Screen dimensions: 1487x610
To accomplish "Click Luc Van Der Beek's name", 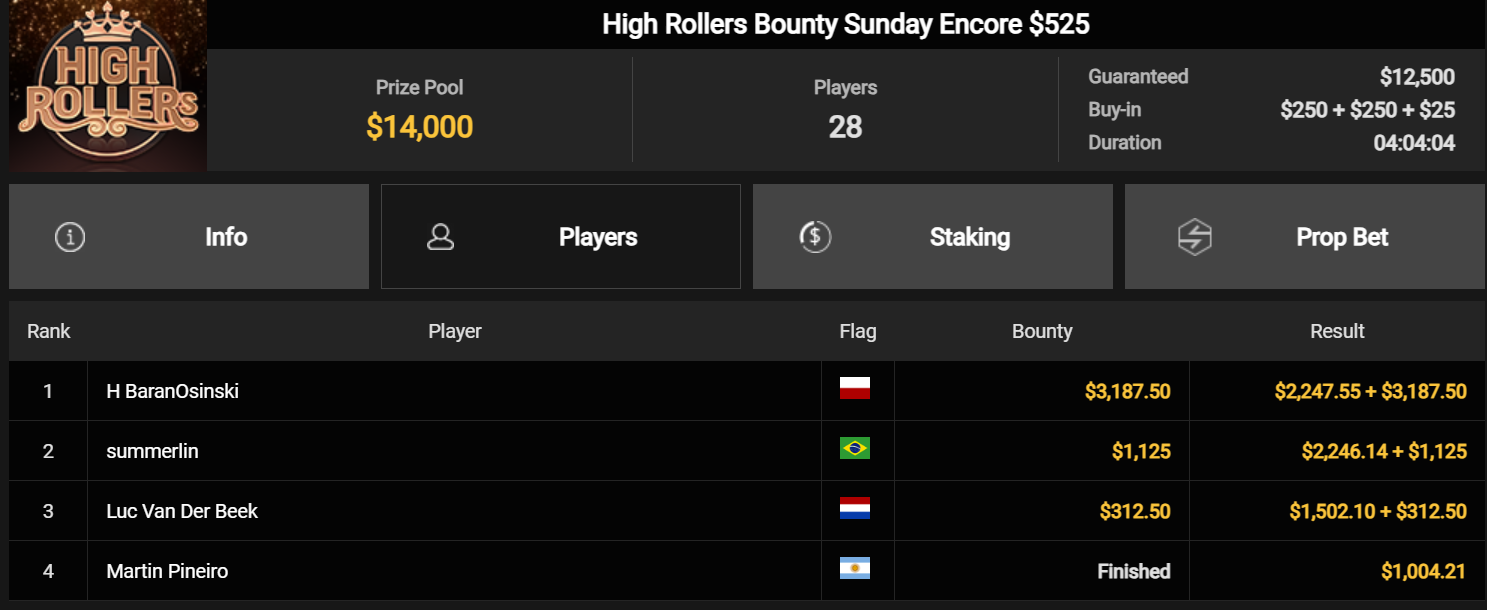I will (182, 511).
